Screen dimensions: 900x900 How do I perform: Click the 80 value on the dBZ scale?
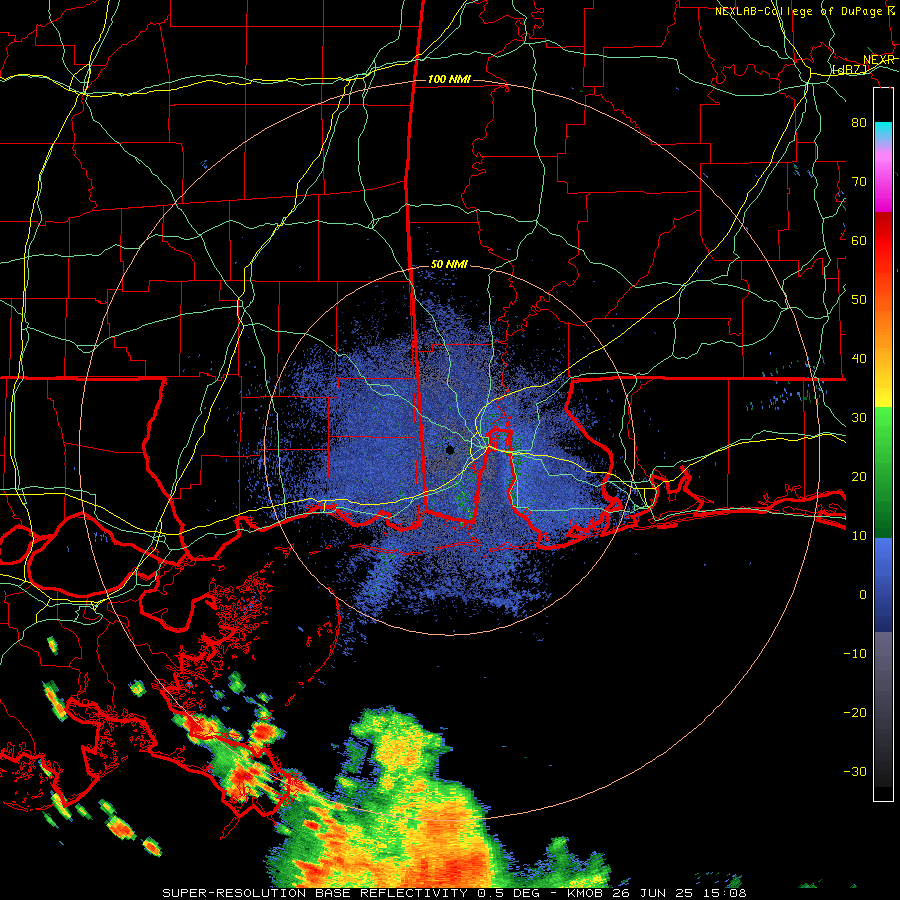point(859,123)
